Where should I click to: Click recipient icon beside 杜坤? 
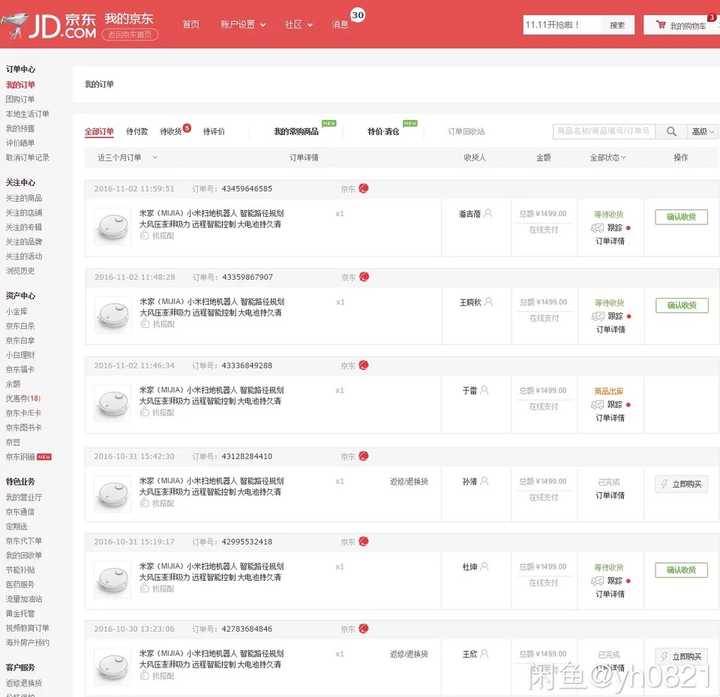484,567
